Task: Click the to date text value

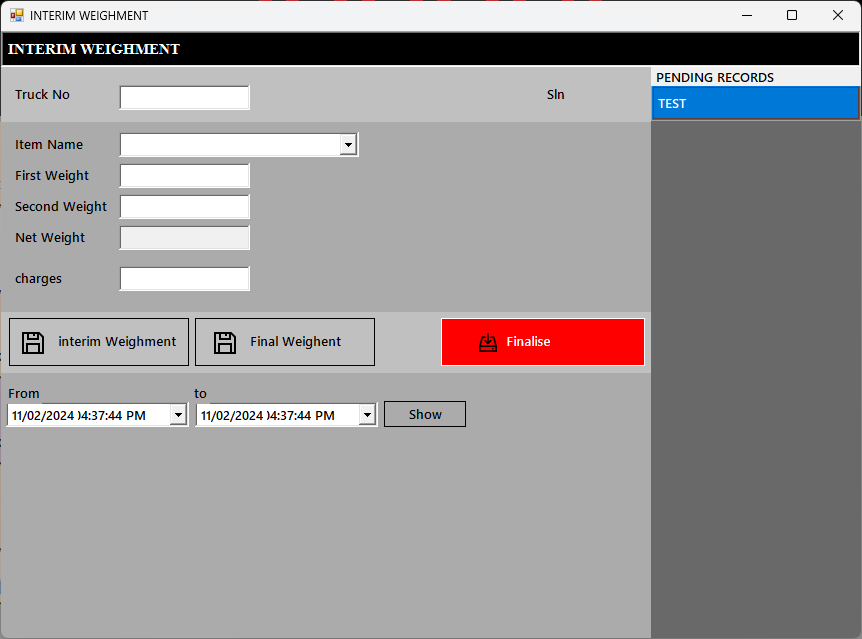Action: click(x=269, y=415)
